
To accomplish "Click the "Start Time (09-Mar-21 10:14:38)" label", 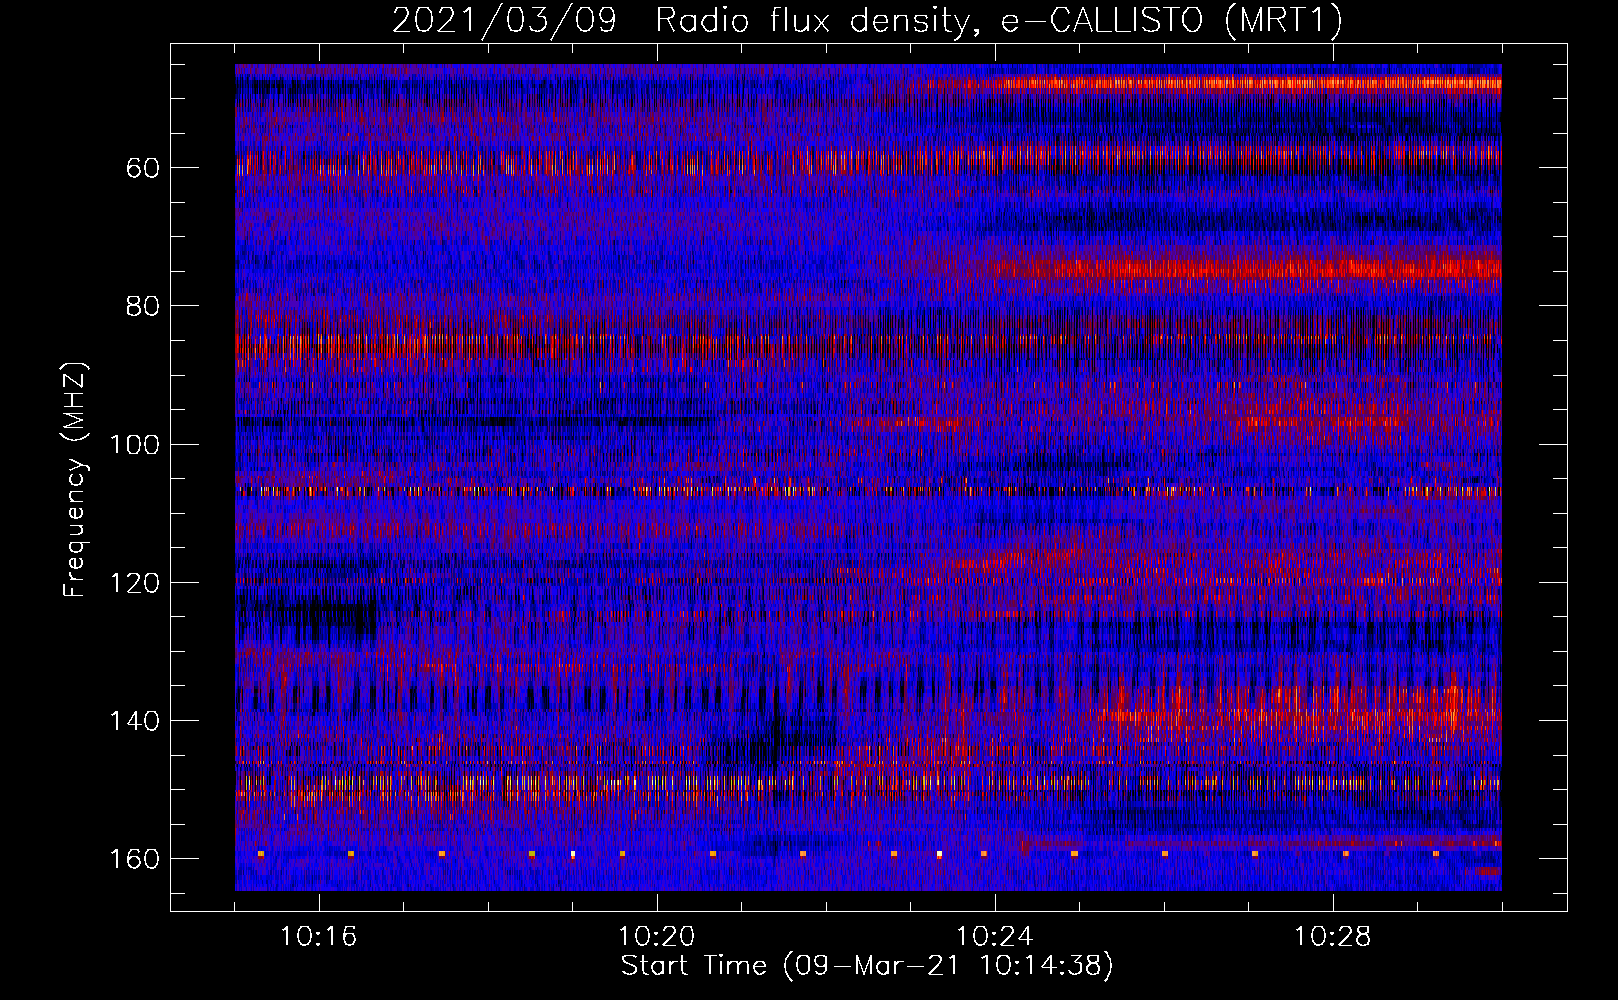I will (867, 966).
